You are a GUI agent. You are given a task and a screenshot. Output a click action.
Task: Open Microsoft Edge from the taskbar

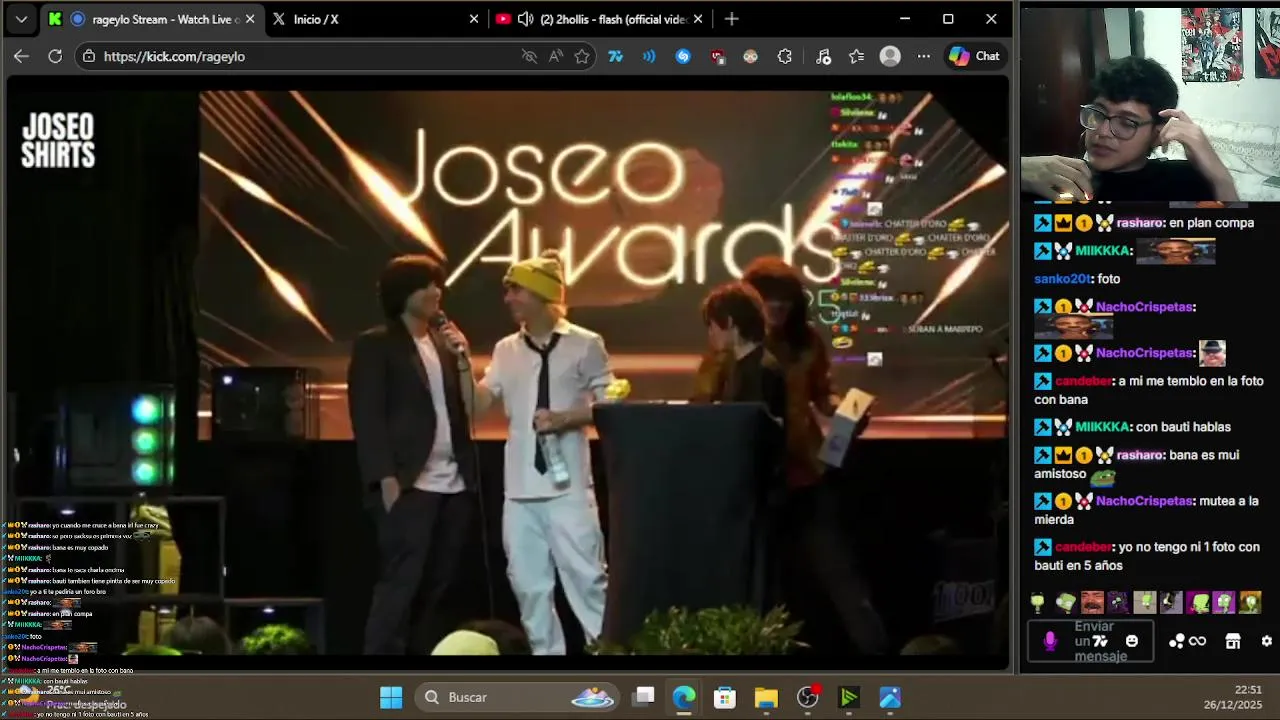click(x=684, y=697)
